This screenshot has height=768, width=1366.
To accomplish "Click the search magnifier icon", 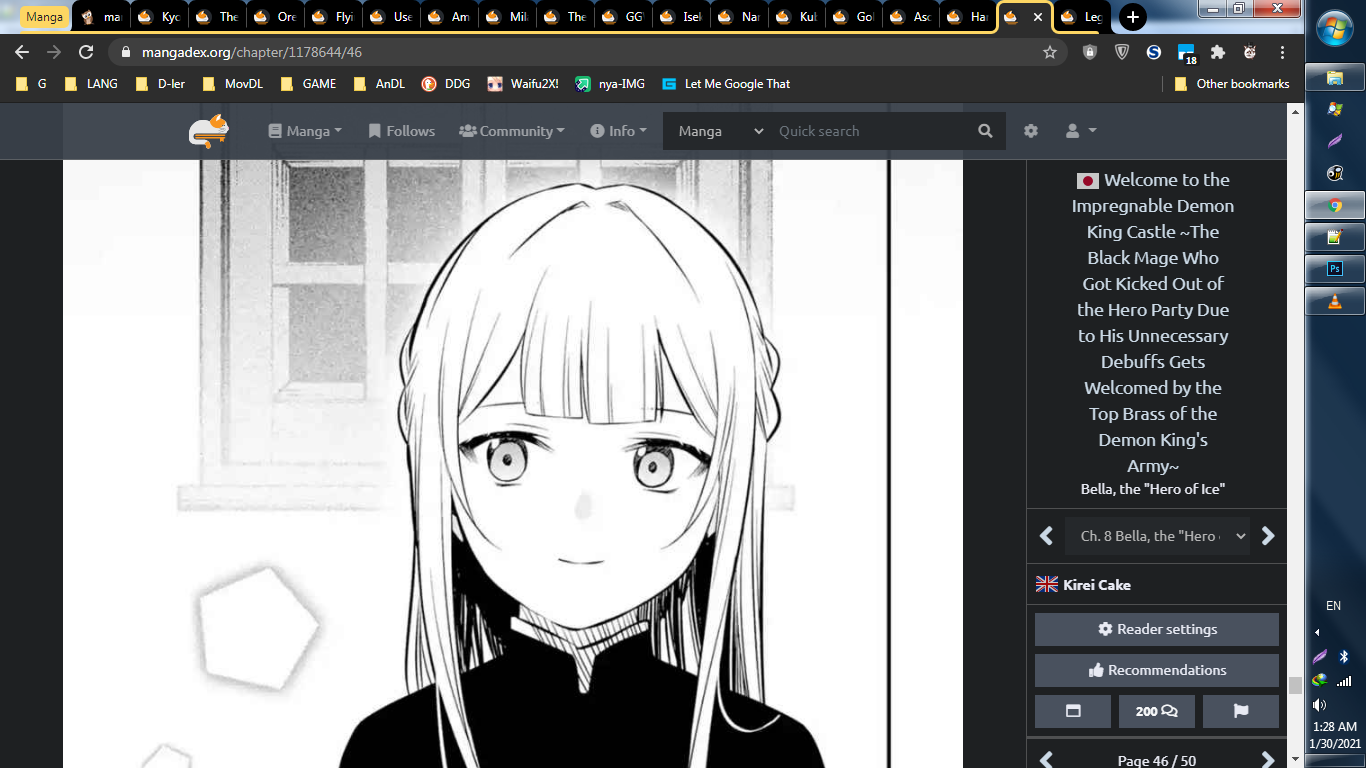I will click(x=985, y=131).
